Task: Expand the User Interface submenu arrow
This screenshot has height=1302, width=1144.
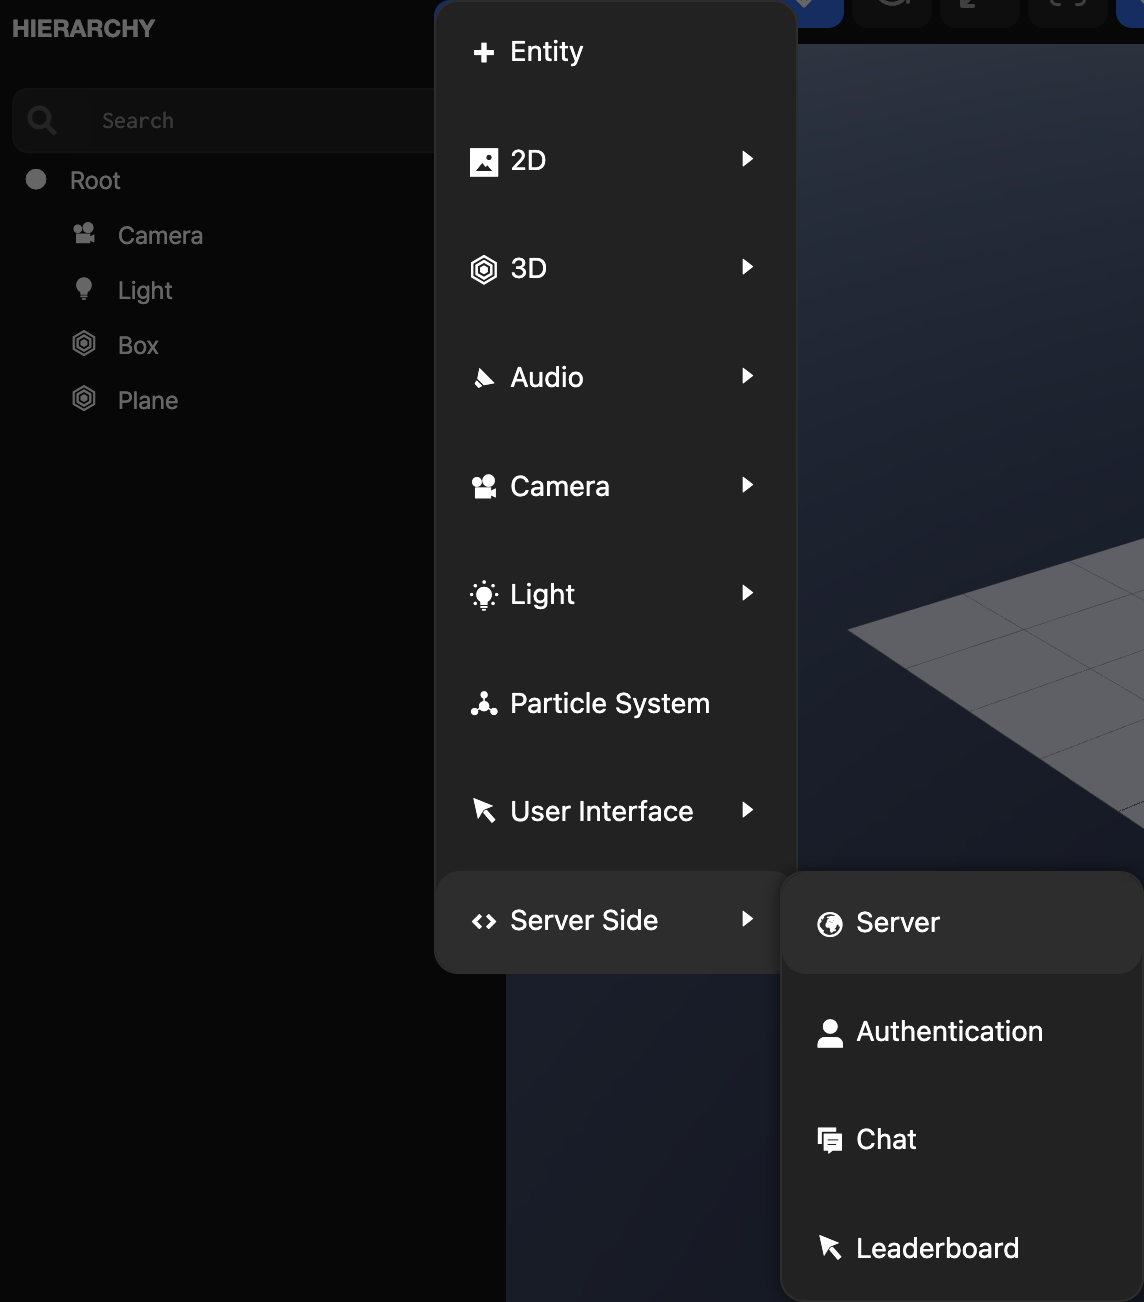Action: 747,810
